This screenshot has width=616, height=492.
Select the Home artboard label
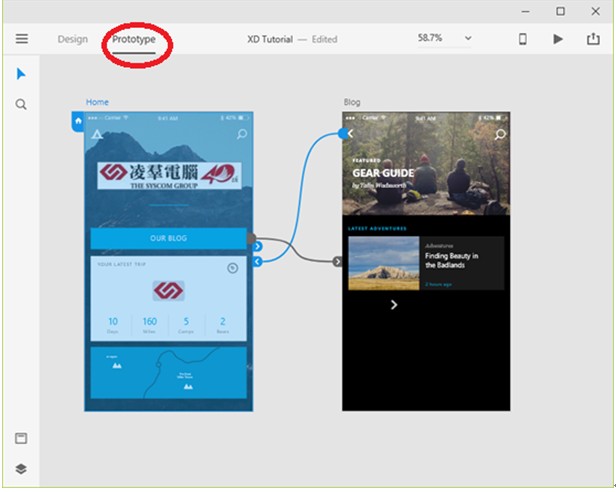pyautogui.click(x=97, y=102)
